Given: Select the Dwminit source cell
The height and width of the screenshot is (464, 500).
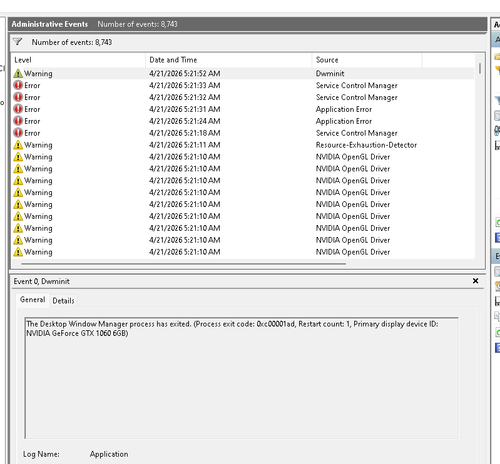Looking at the screenshot, I should pos(330,73).
